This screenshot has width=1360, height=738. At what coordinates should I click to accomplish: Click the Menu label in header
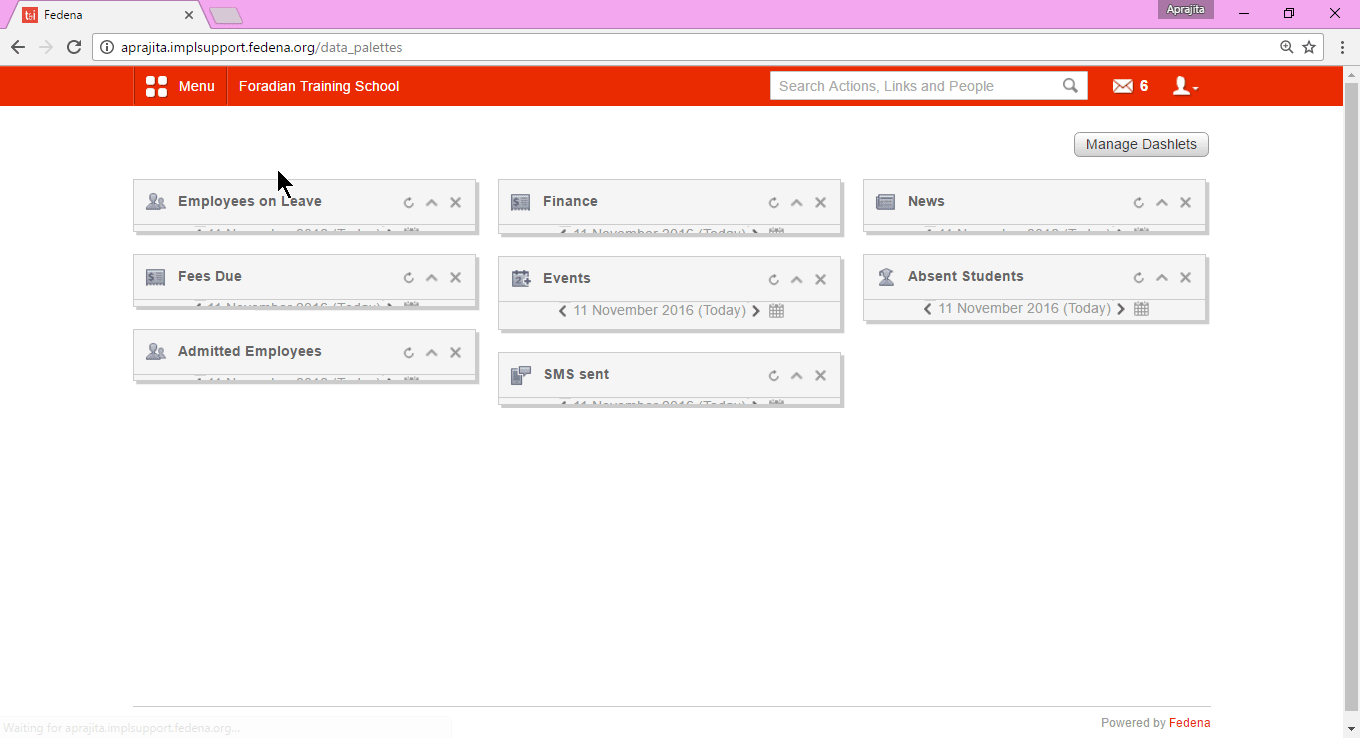197,86
